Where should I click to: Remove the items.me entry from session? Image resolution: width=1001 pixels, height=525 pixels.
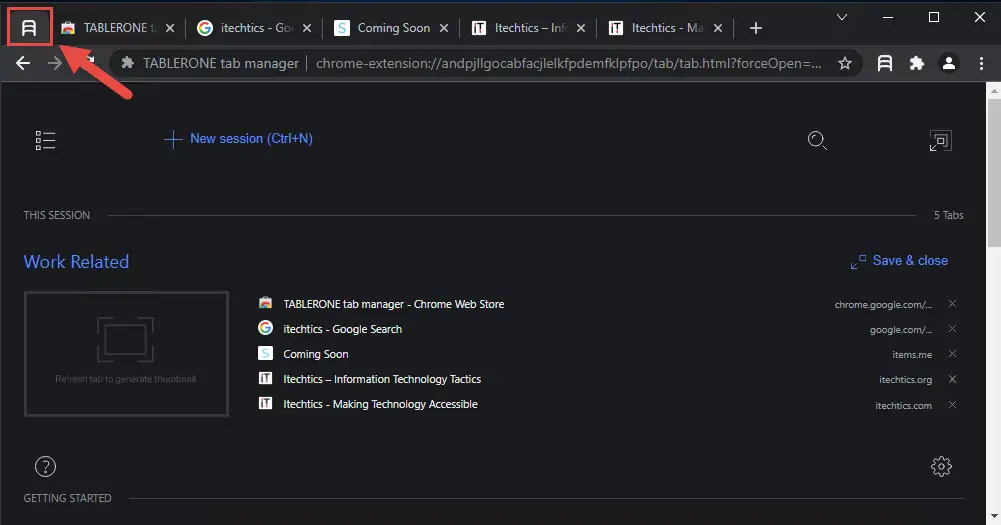[952, 353]
